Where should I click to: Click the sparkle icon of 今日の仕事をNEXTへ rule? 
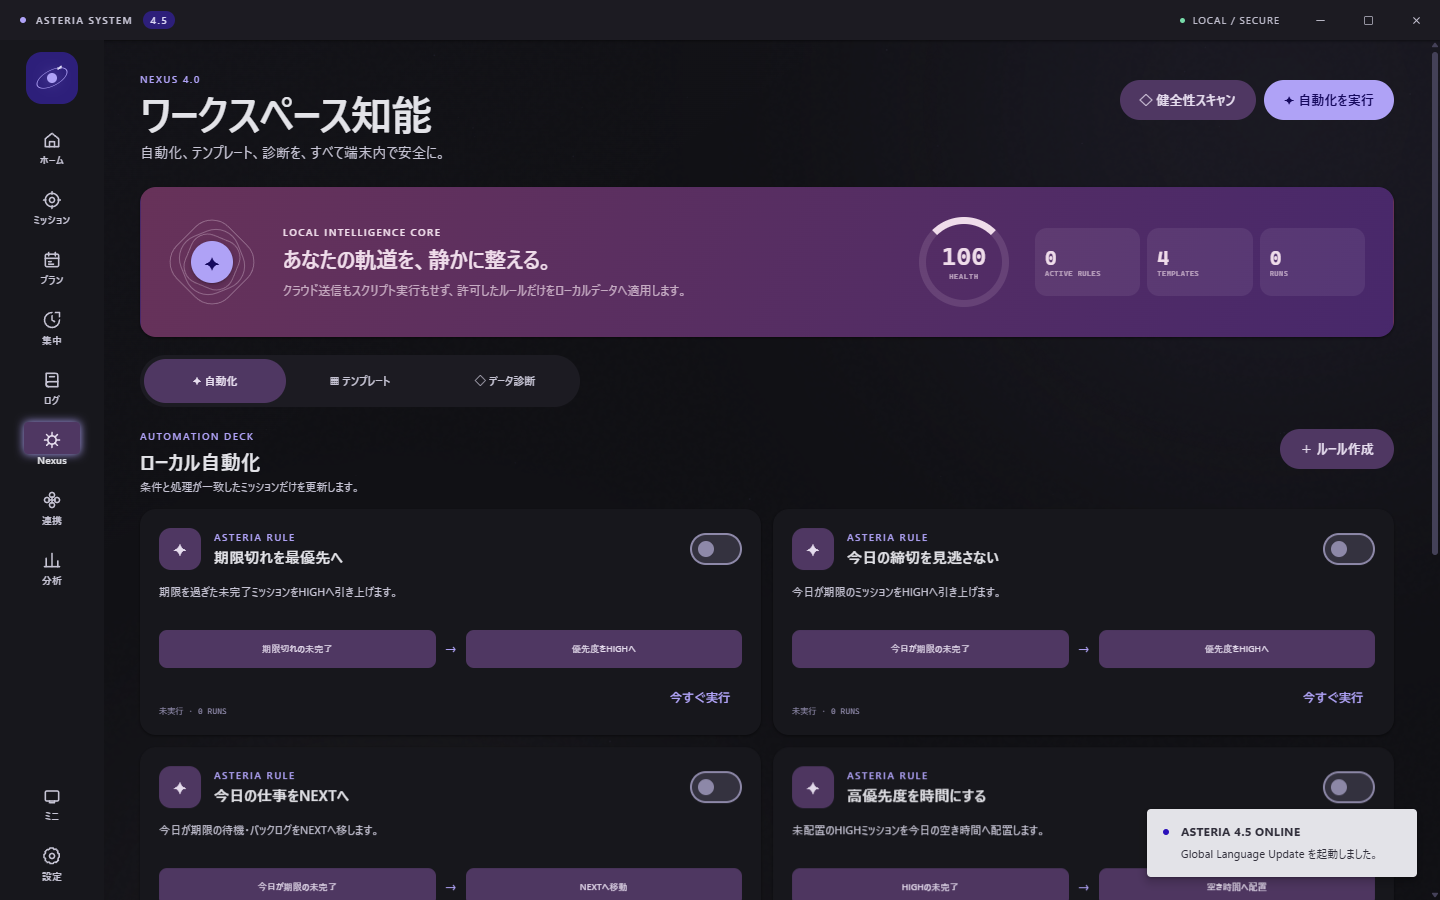click(x=180, y=787)
